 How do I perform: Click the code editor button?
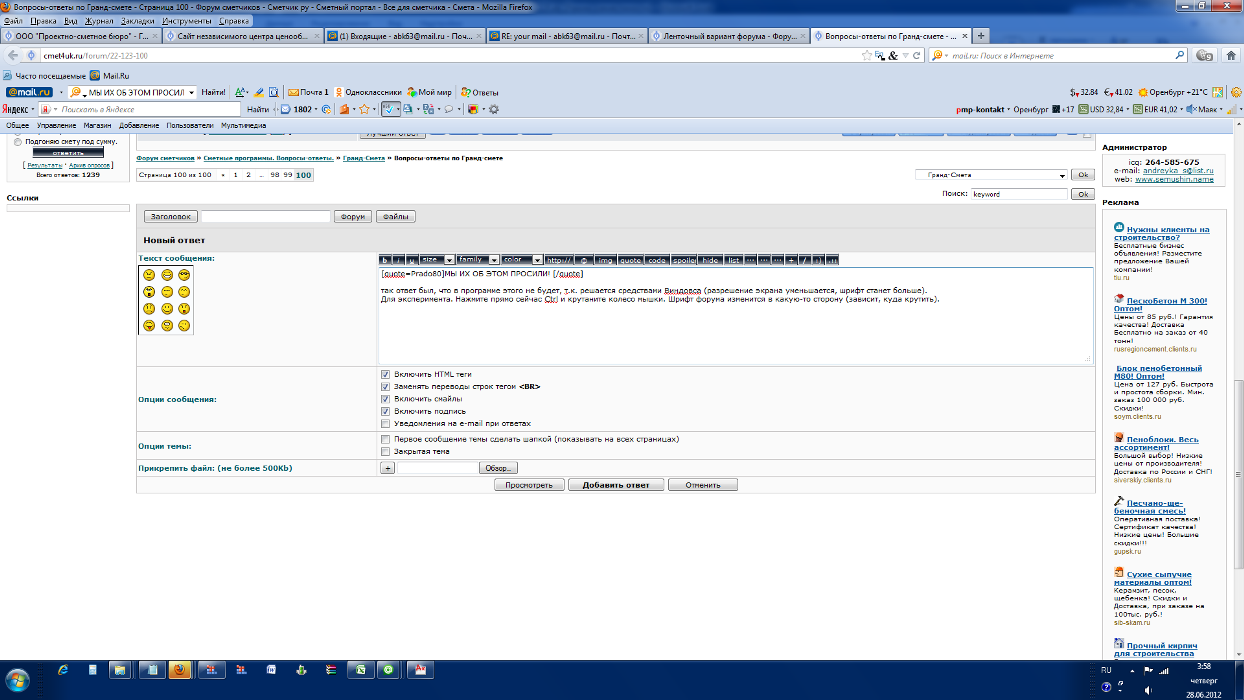[656, 260]
